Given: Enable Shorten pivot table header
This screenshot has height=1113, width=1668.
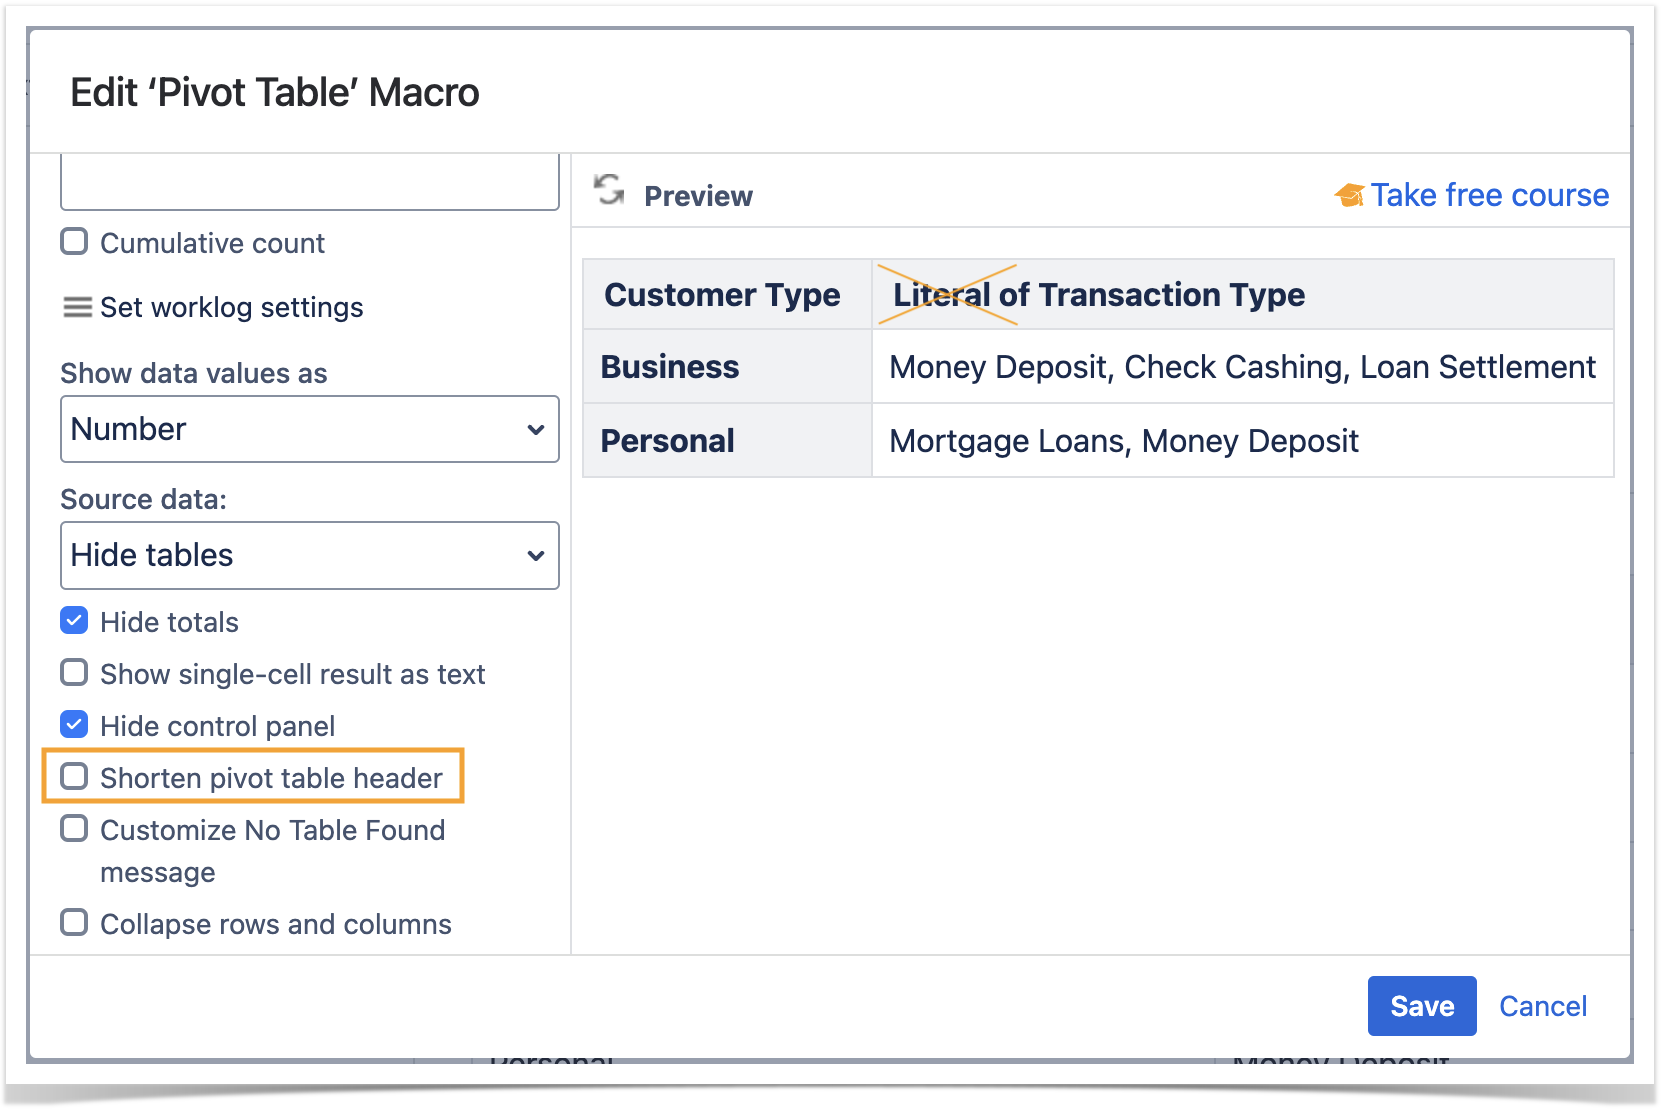Looking at the screenshot, I should click(x=74, y=777).
